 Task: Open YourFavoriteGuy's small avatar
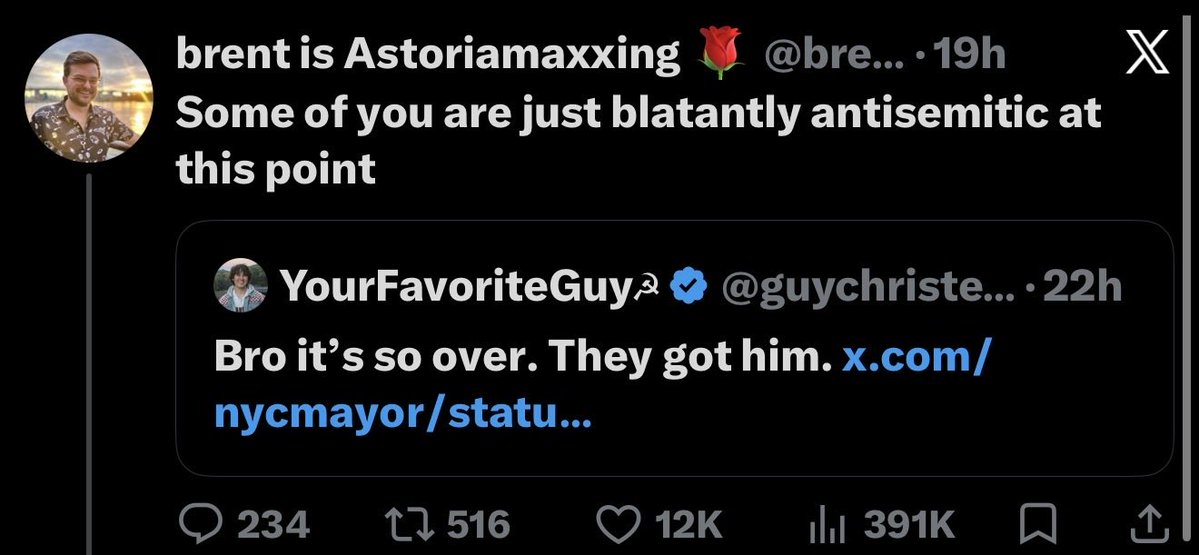pyautogui.click(x=241, y=285)
